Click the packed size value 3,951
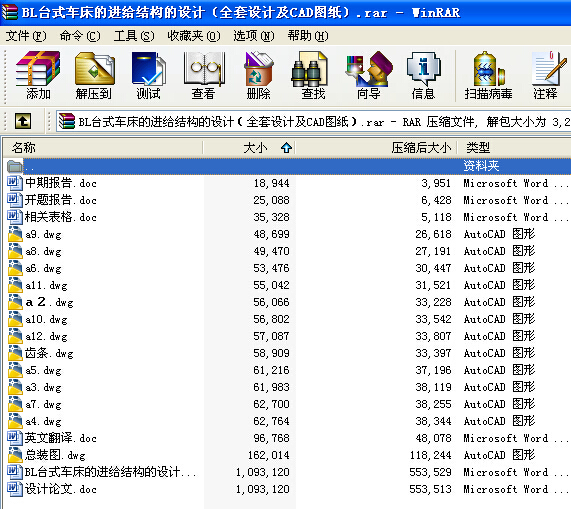The image size is (571, 509). 436,183
